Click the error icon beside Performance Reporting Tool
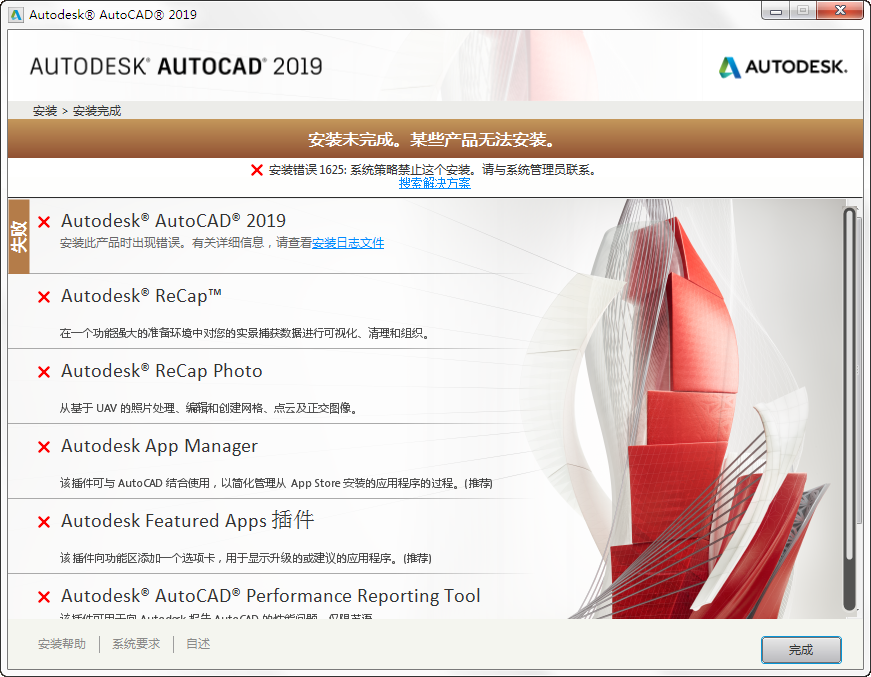871x677 pixels. click(x=44, y=597)
